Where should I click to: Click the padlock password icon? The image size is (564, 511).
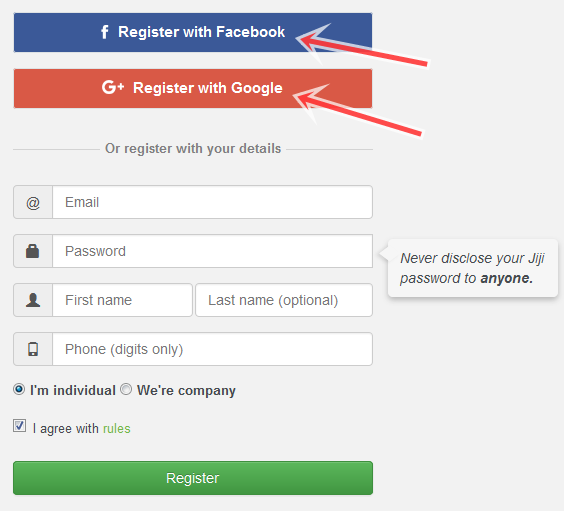(x=32, y=251)
